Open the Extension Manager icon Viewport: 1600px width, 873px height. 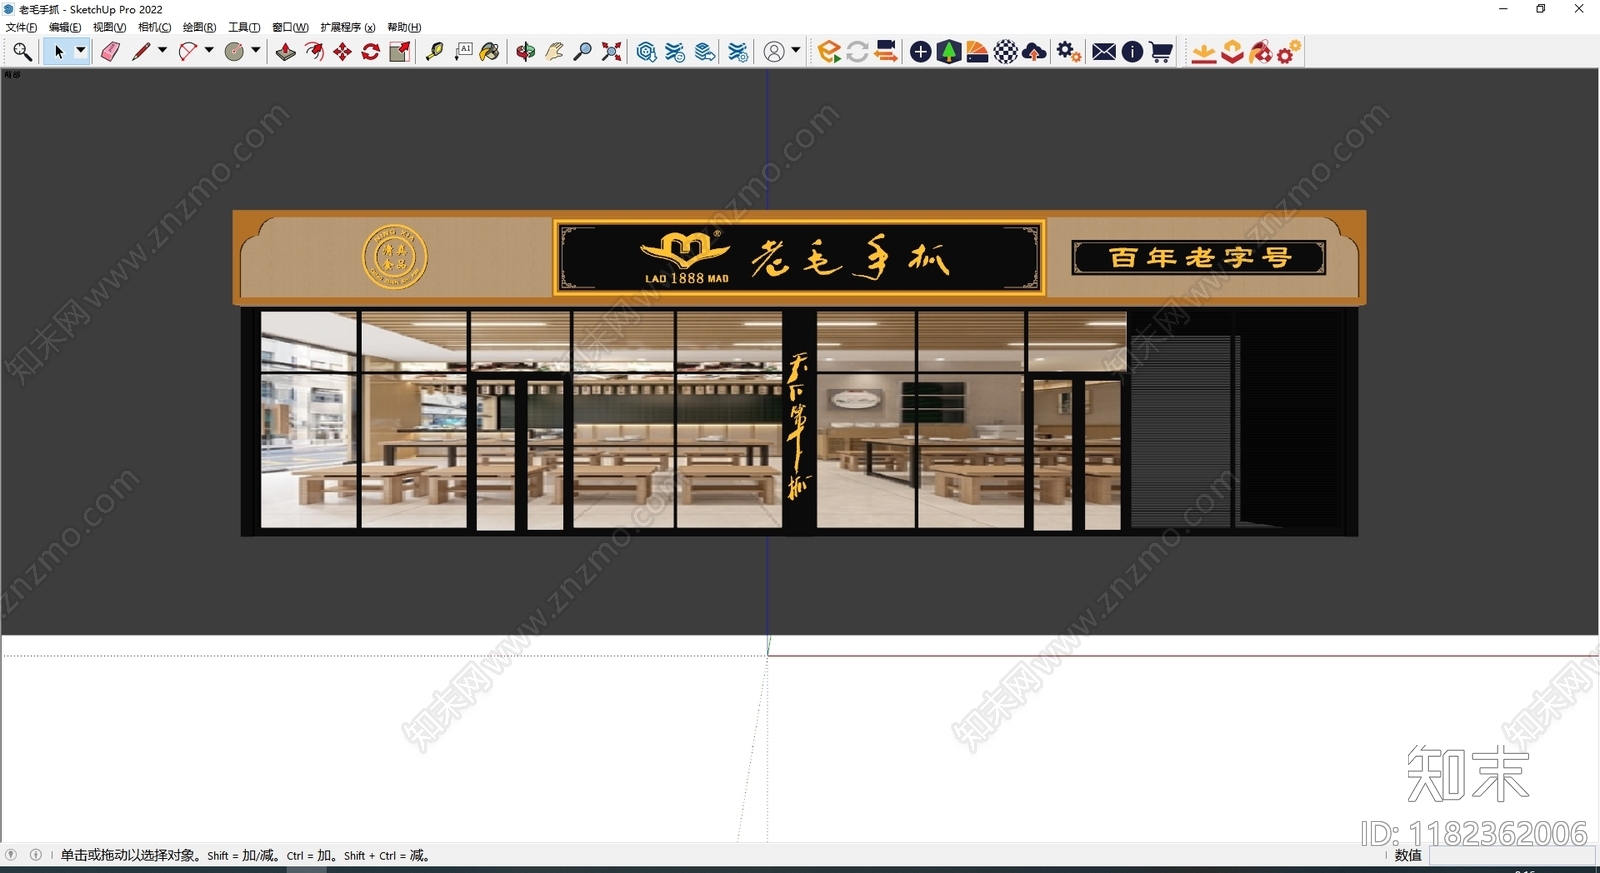[738, 52]
